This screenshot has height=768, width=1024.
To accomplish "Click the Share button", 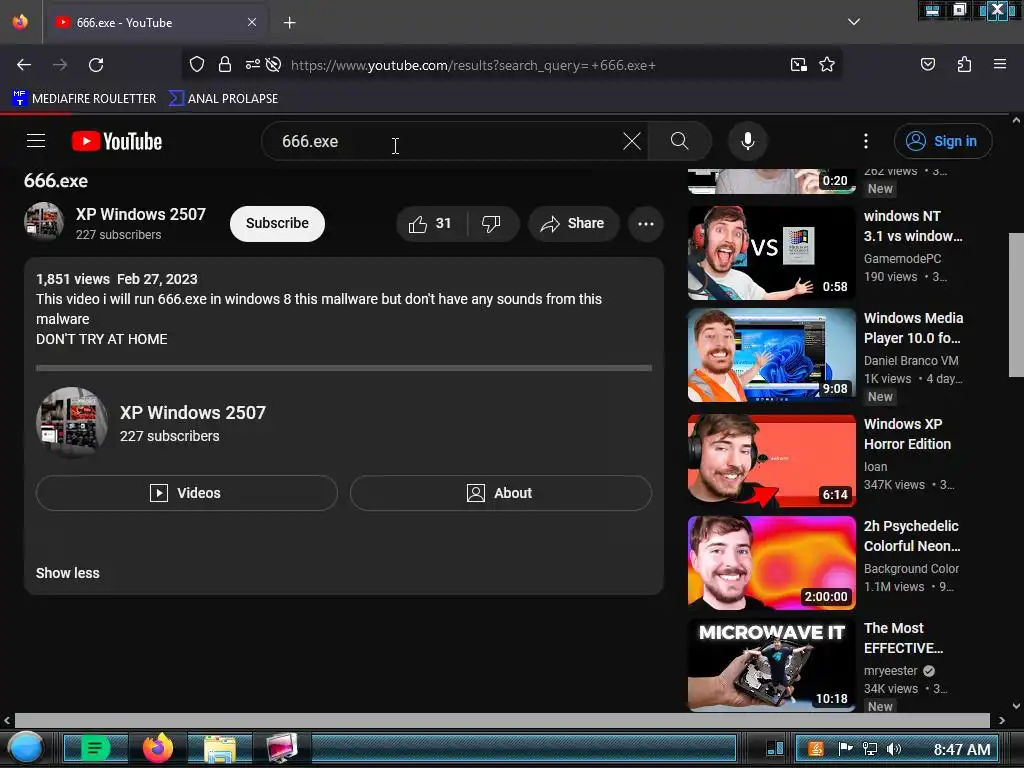I will (573, 224).
